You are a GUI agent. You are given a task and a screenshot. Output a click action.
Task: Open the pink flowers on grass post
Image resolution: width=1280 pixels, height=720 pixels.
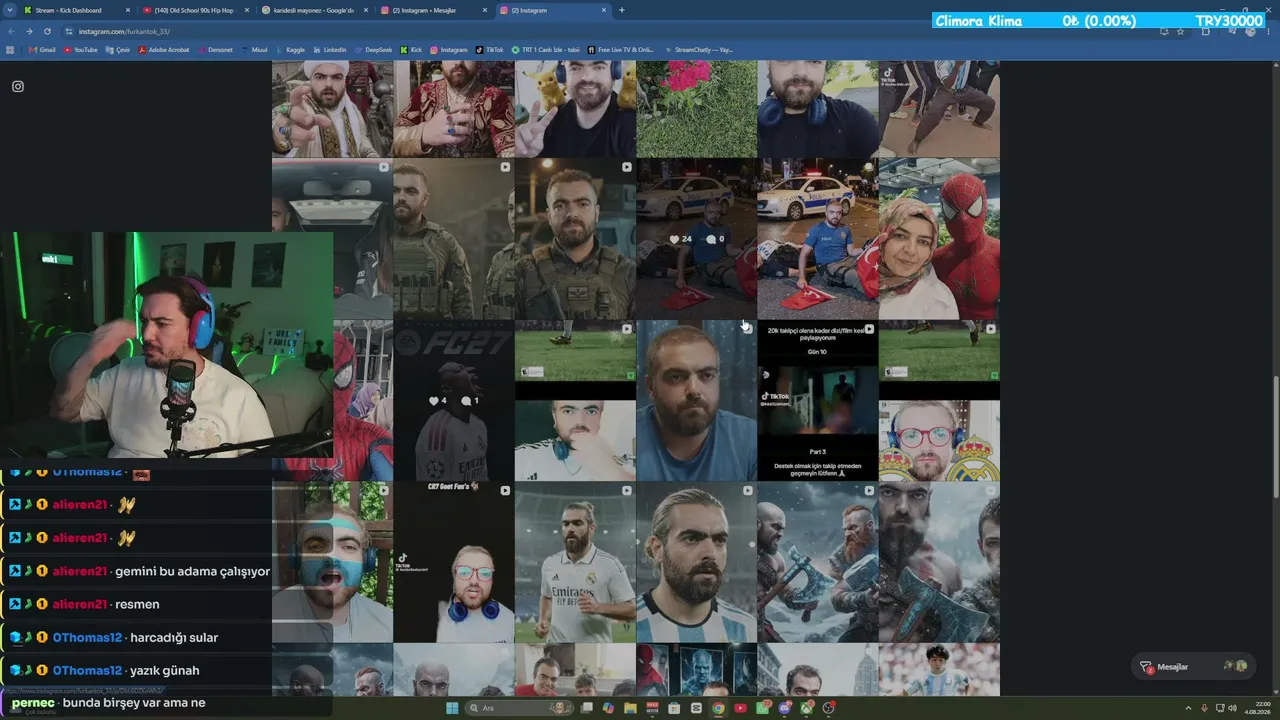696,109
